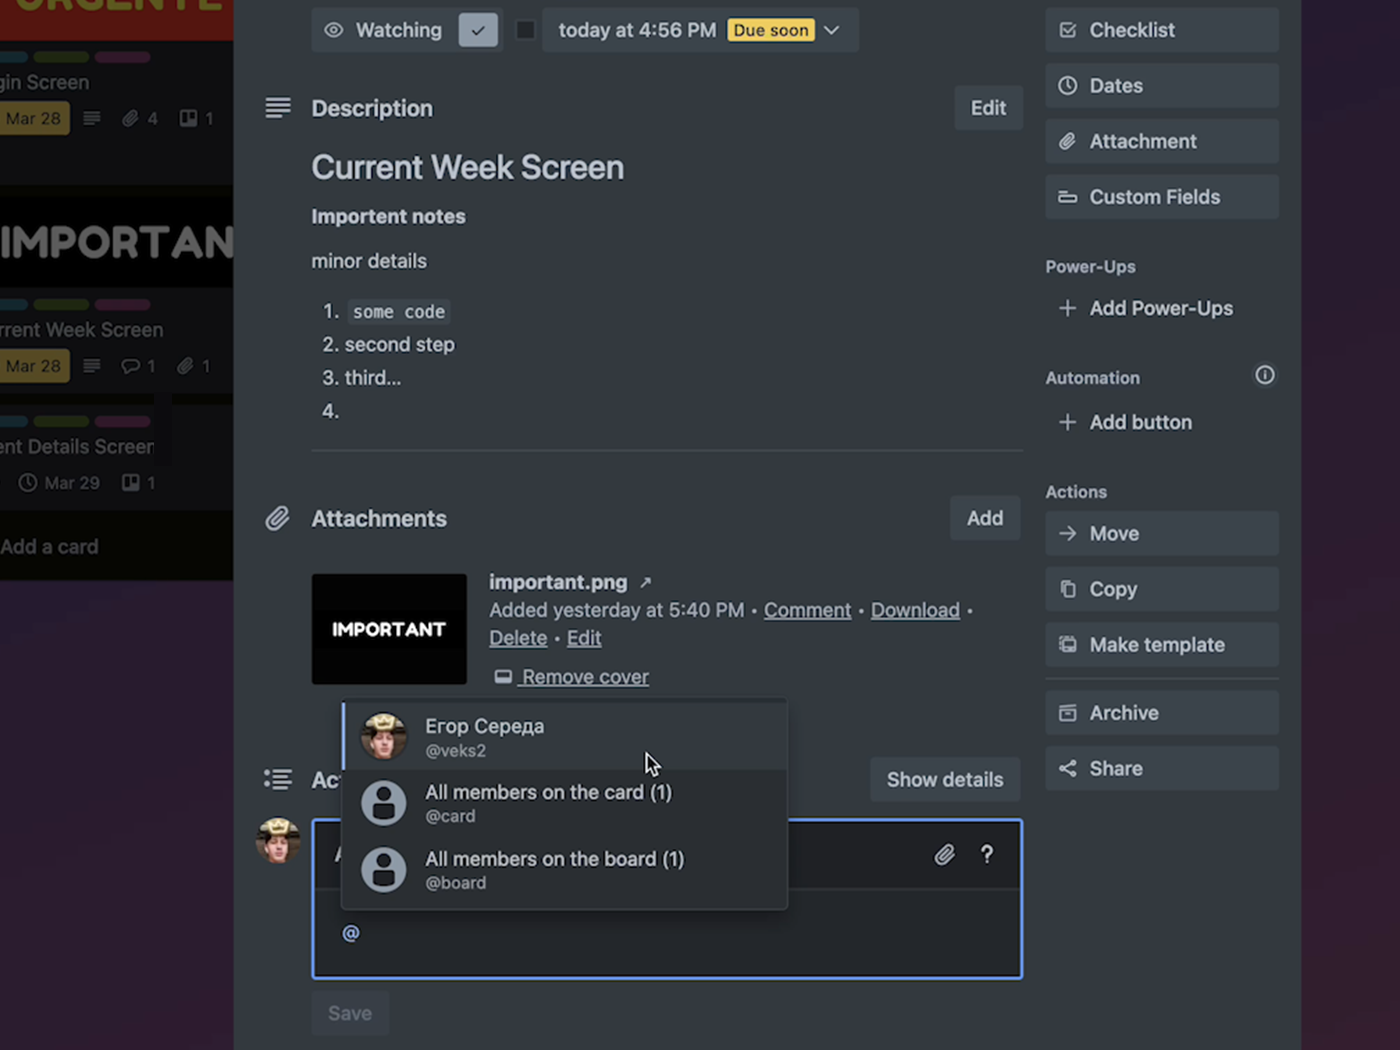The width and height of the screenshot is (1400, 1050).
Task: Expand the due date dropdown chevron
Action: (x=831, y=30)
